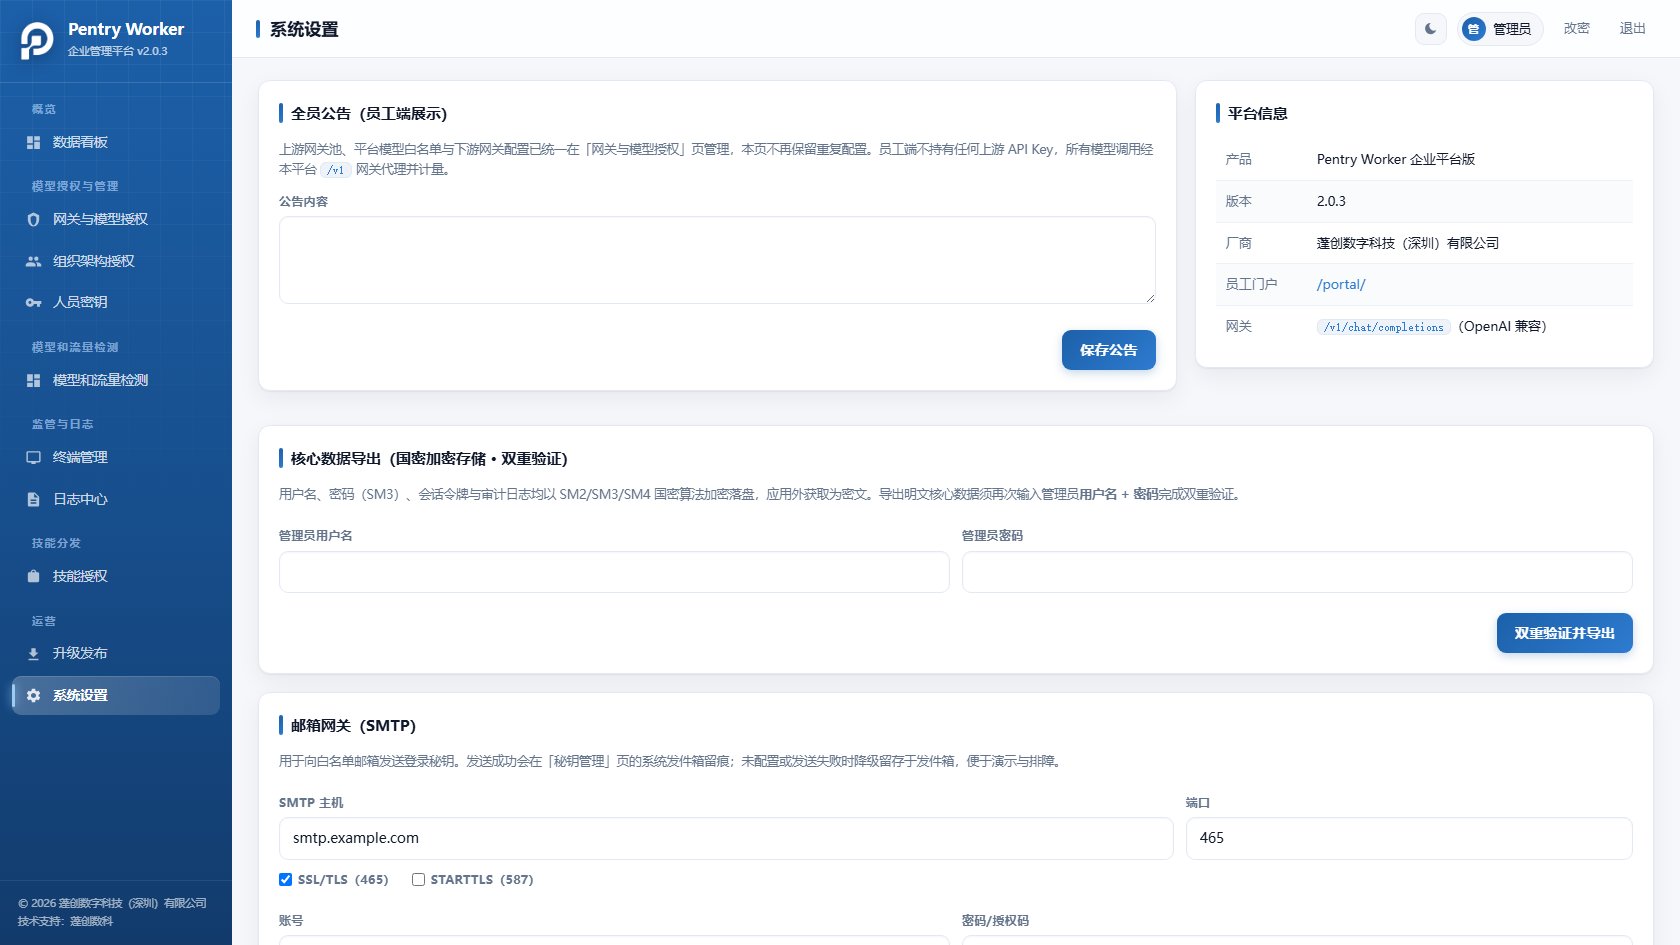Click the people icon for 组织架构授权

tap(33, 261)
